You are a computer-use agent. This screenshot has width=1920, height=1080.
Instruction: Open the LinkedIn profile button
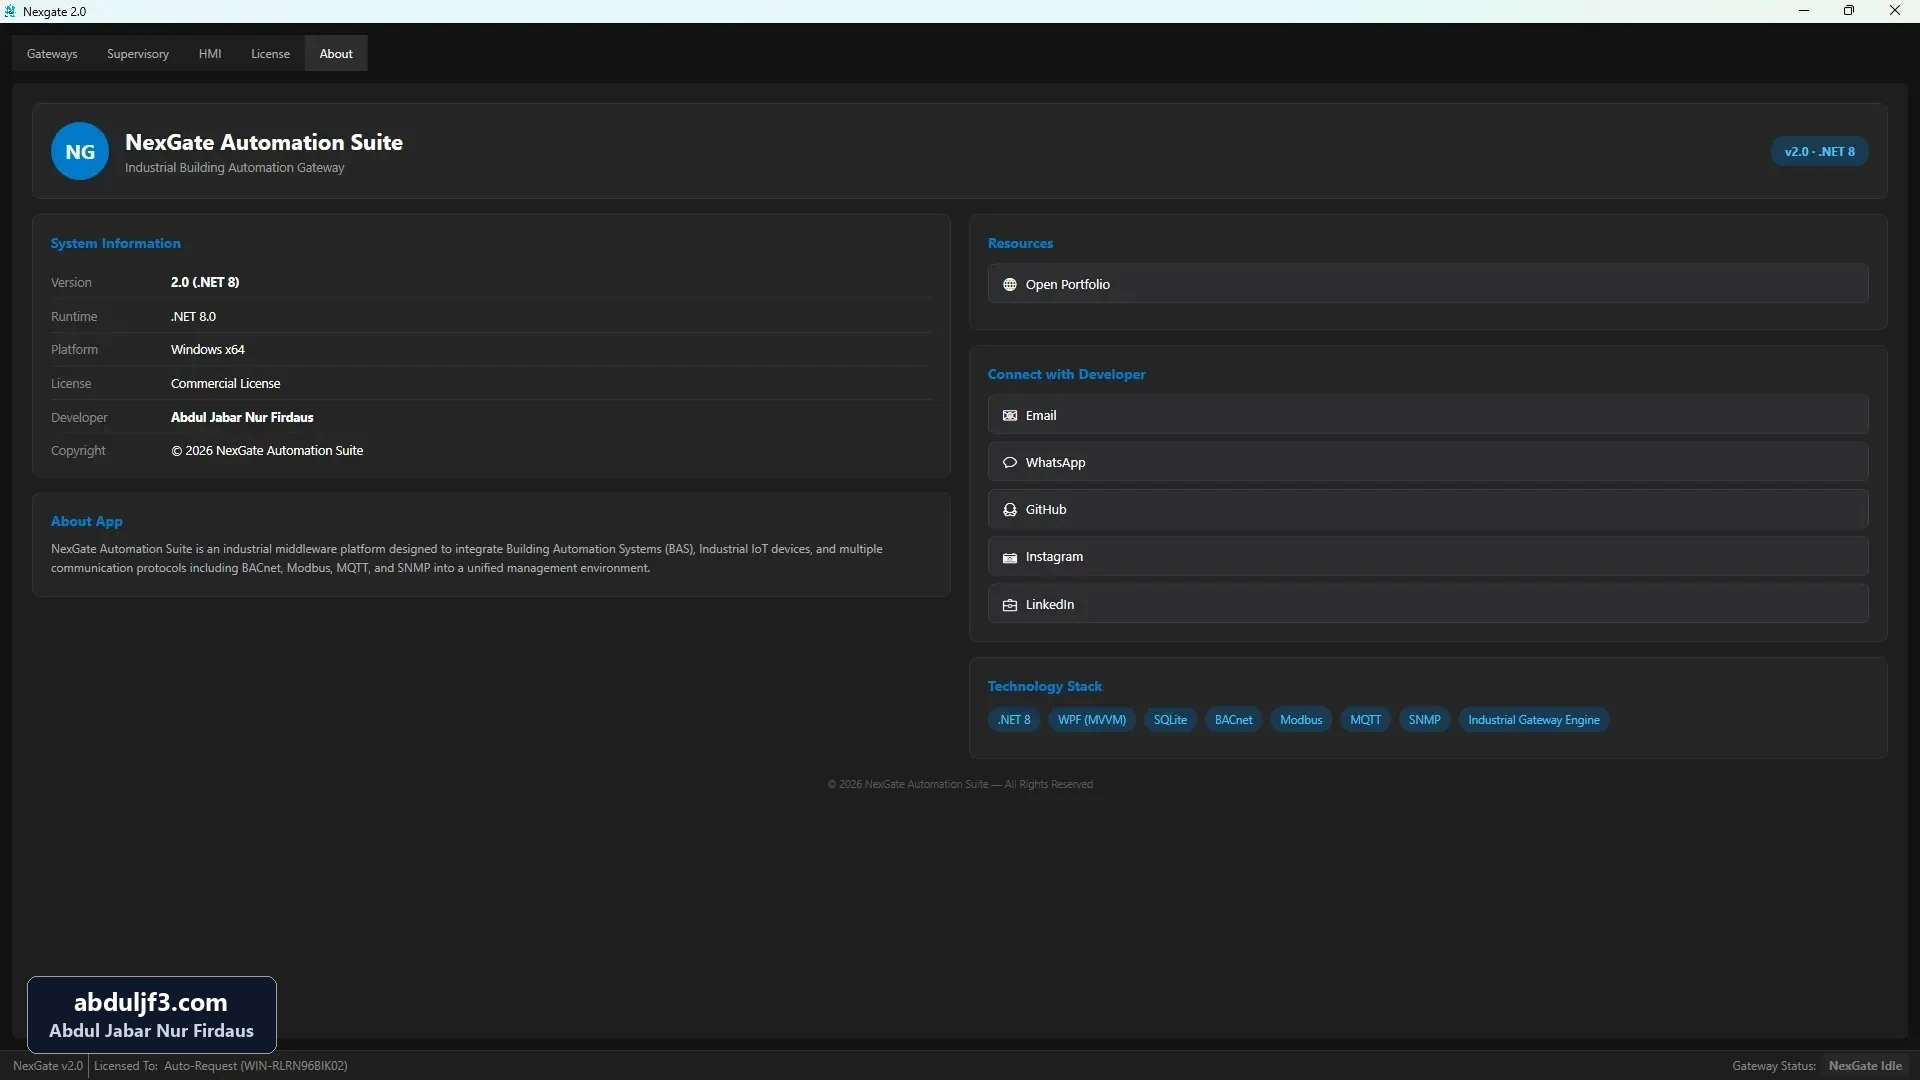pyautogui.click(x=1428, y=604)
